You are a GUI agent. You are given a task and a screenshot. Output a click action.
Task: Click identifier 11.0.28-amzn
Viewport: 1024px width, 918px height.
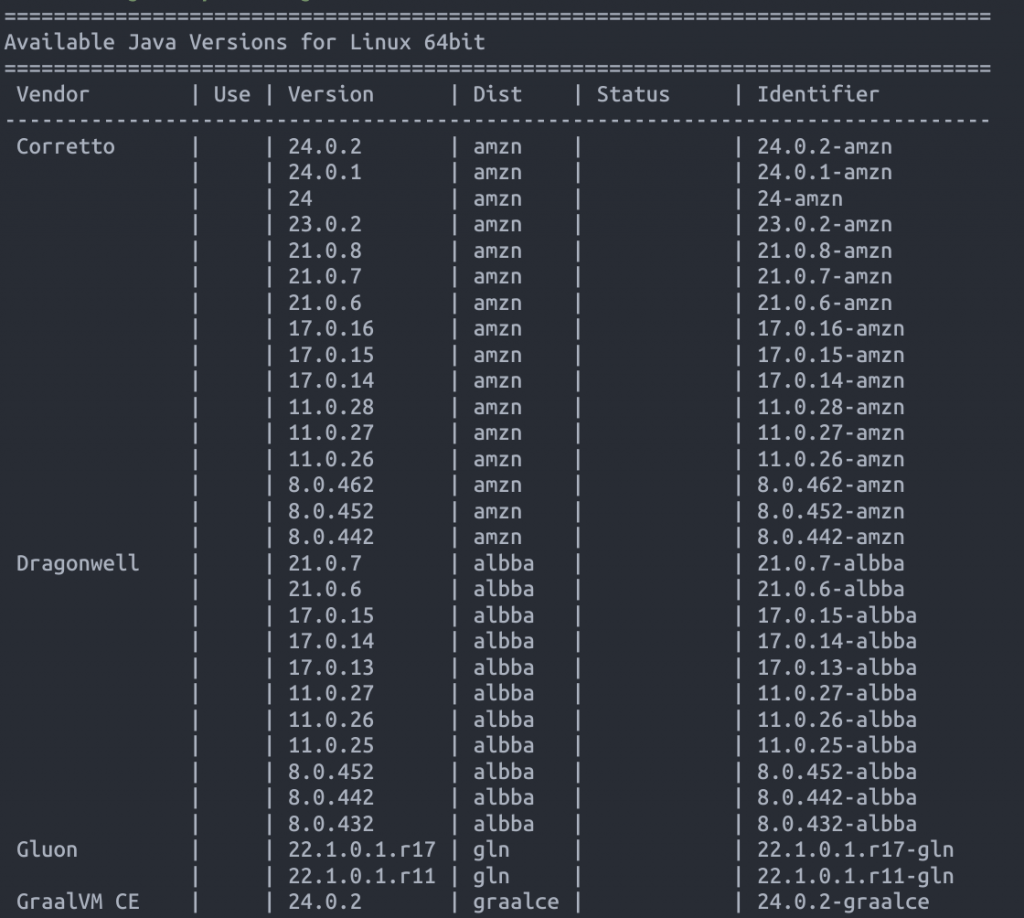tap(831, 407)
